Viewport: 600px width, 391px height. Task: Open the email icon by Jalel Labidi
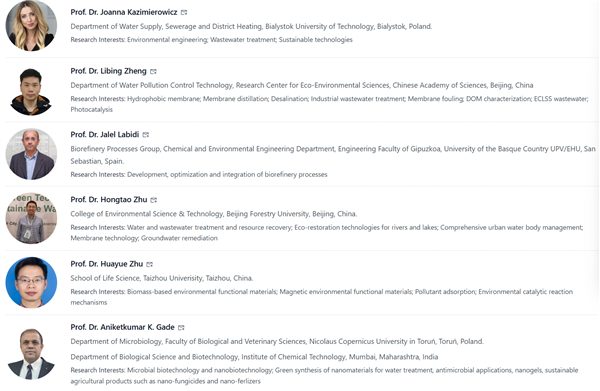click(x=146, y=135)
